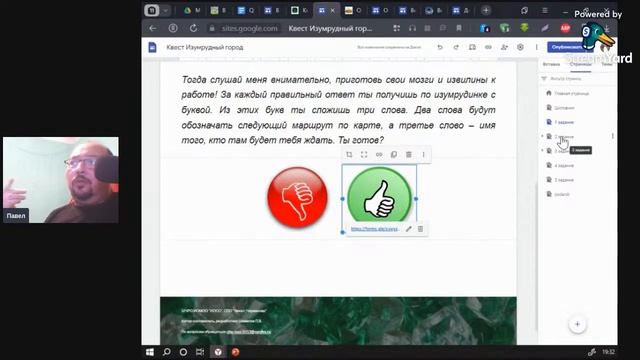
Task: Click the green download arrow extension icon
Action: (524, 28)
